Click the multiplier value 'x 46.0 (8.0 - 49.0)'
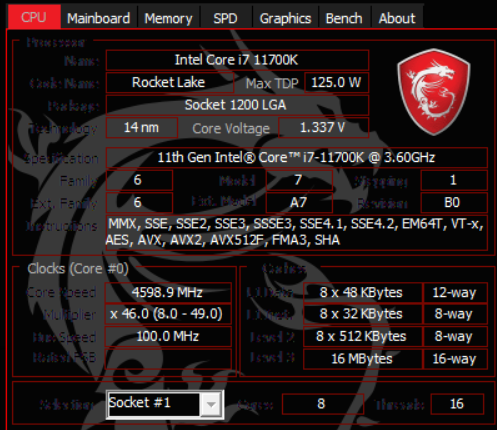 [x=168, y=314]
